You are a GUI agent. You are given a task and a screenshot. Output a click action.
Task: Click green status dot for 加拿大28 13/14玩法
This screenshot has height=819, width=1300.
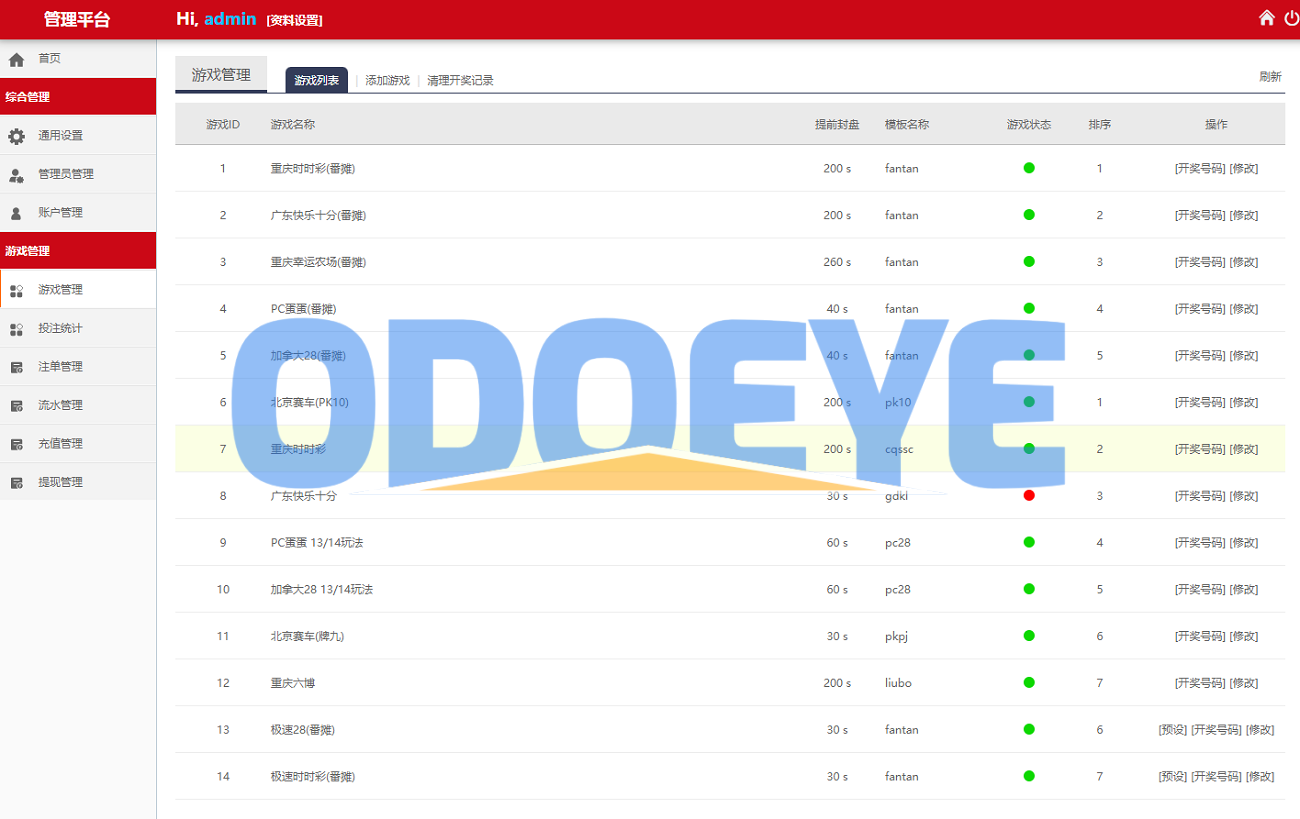[1029, 589]
